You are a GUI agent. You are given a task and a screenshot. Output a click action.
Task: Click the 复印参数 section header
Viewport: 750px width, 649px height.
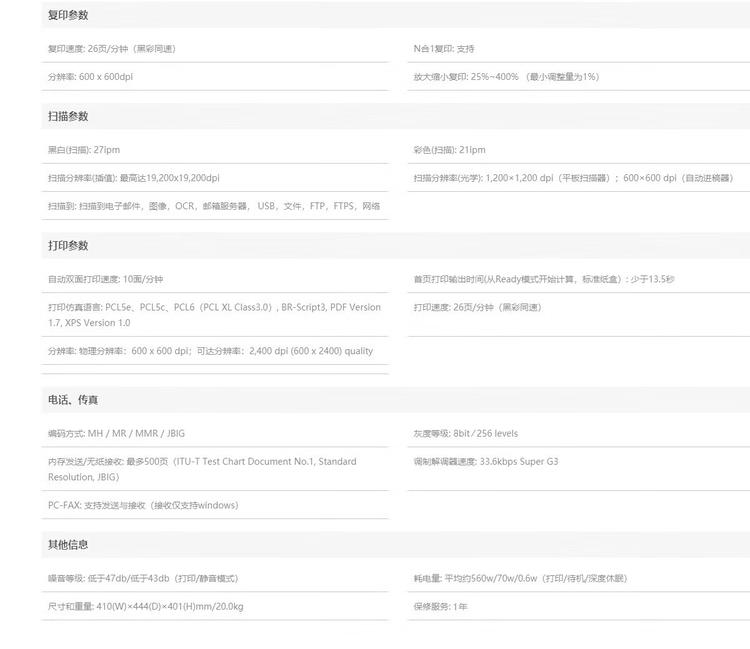pyautogui.click(x=68, y=15)
